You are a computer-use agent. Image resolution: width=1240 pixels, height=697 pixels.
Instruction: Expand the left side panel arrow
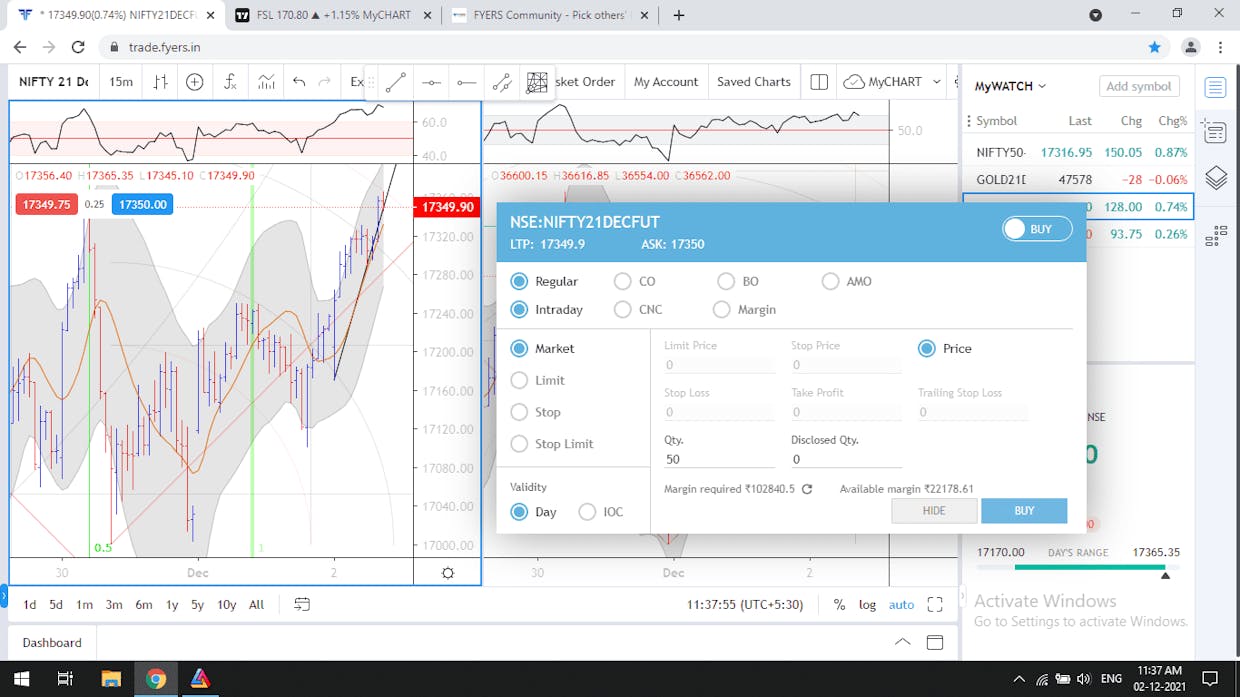pyautogui.click(x=3, y=597)
